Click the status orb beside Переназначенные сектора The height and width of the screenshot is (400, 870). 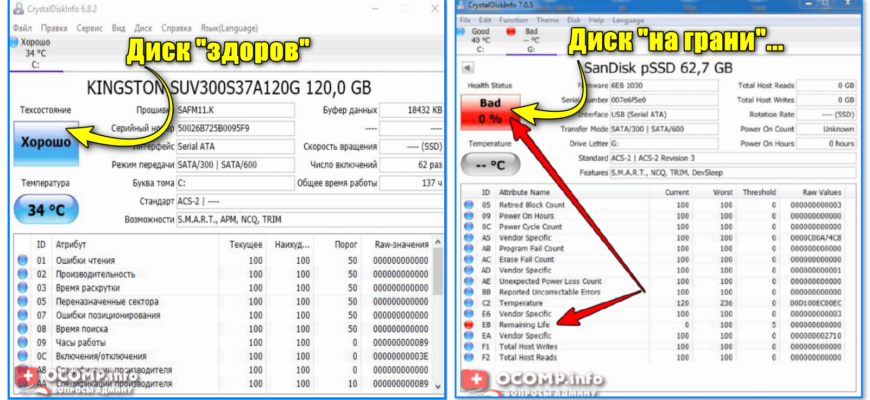click(x=23, y=301)
